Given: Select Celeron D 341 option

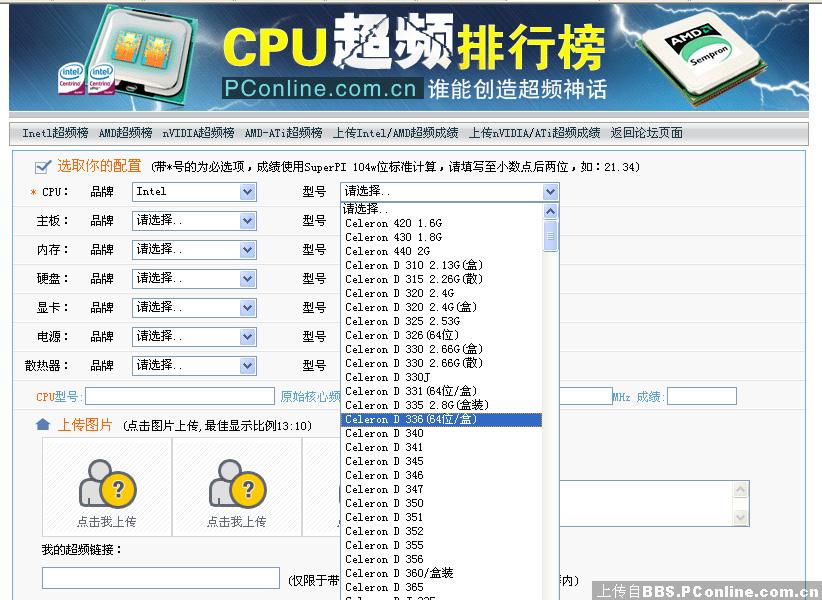Looking at the screenshot, I should tap(441, 448).
